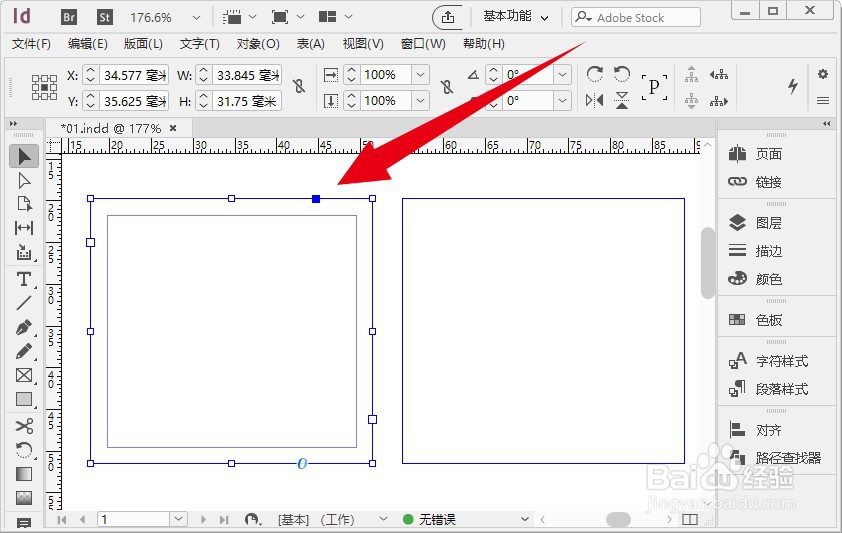
Task: Select the Pen tool
Action: tap(24, 327)
